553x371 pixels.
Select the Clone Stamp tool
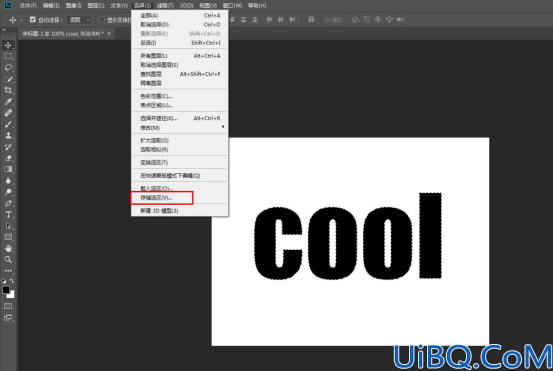(8, 135)
